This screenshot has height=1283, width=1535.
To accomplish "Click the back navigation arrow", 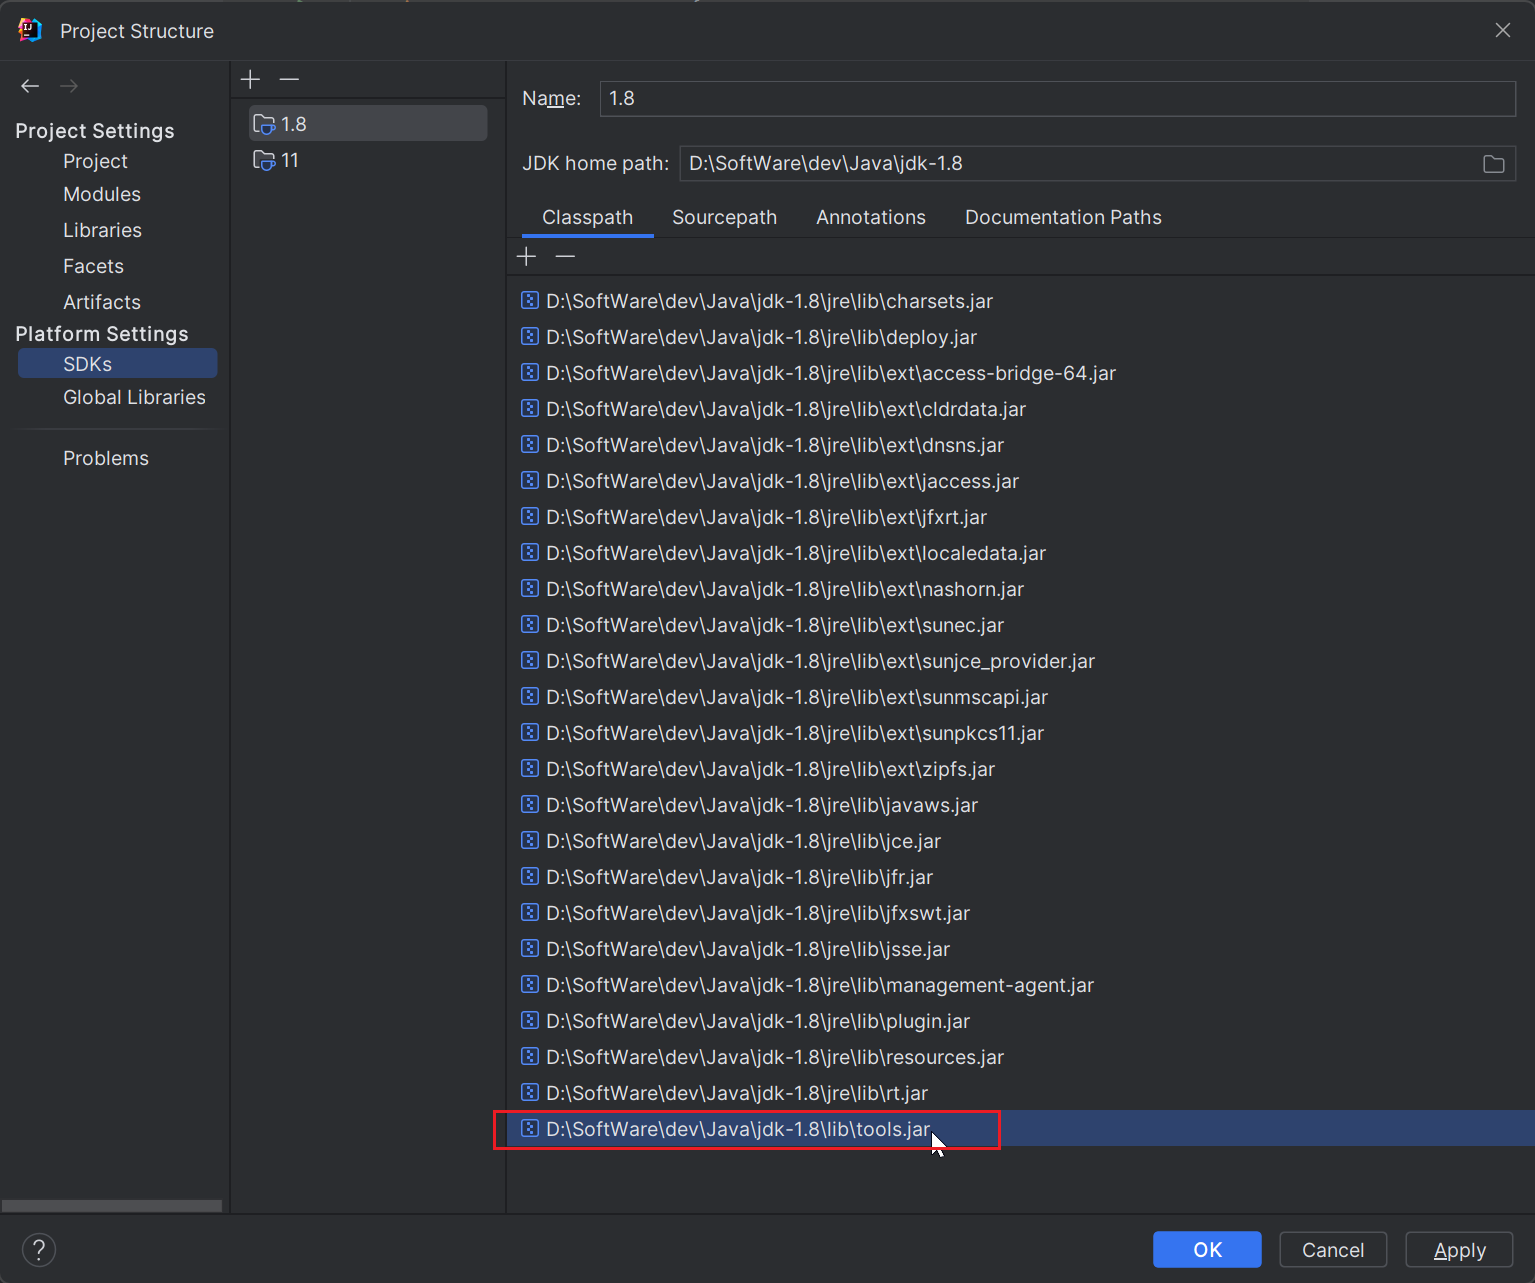I will point(30,86).
